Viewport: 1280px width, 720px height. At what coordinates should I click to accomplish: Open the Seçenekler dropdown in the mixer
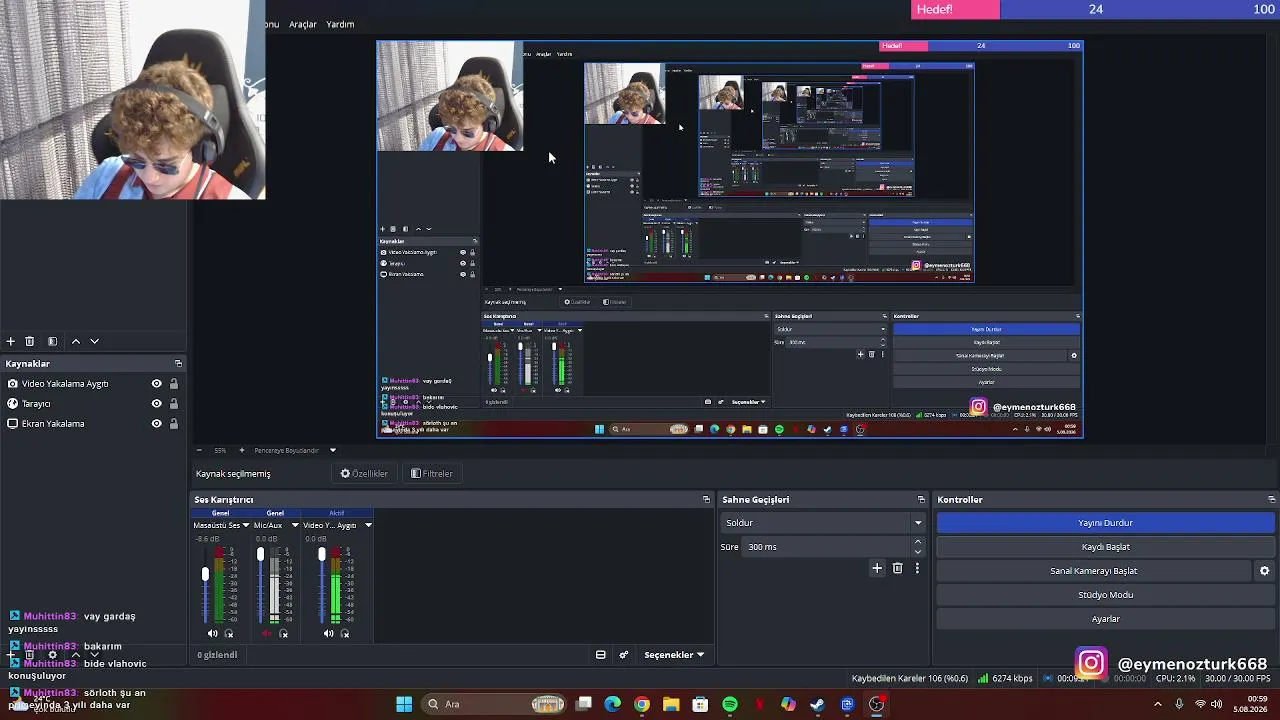[674, 655]
